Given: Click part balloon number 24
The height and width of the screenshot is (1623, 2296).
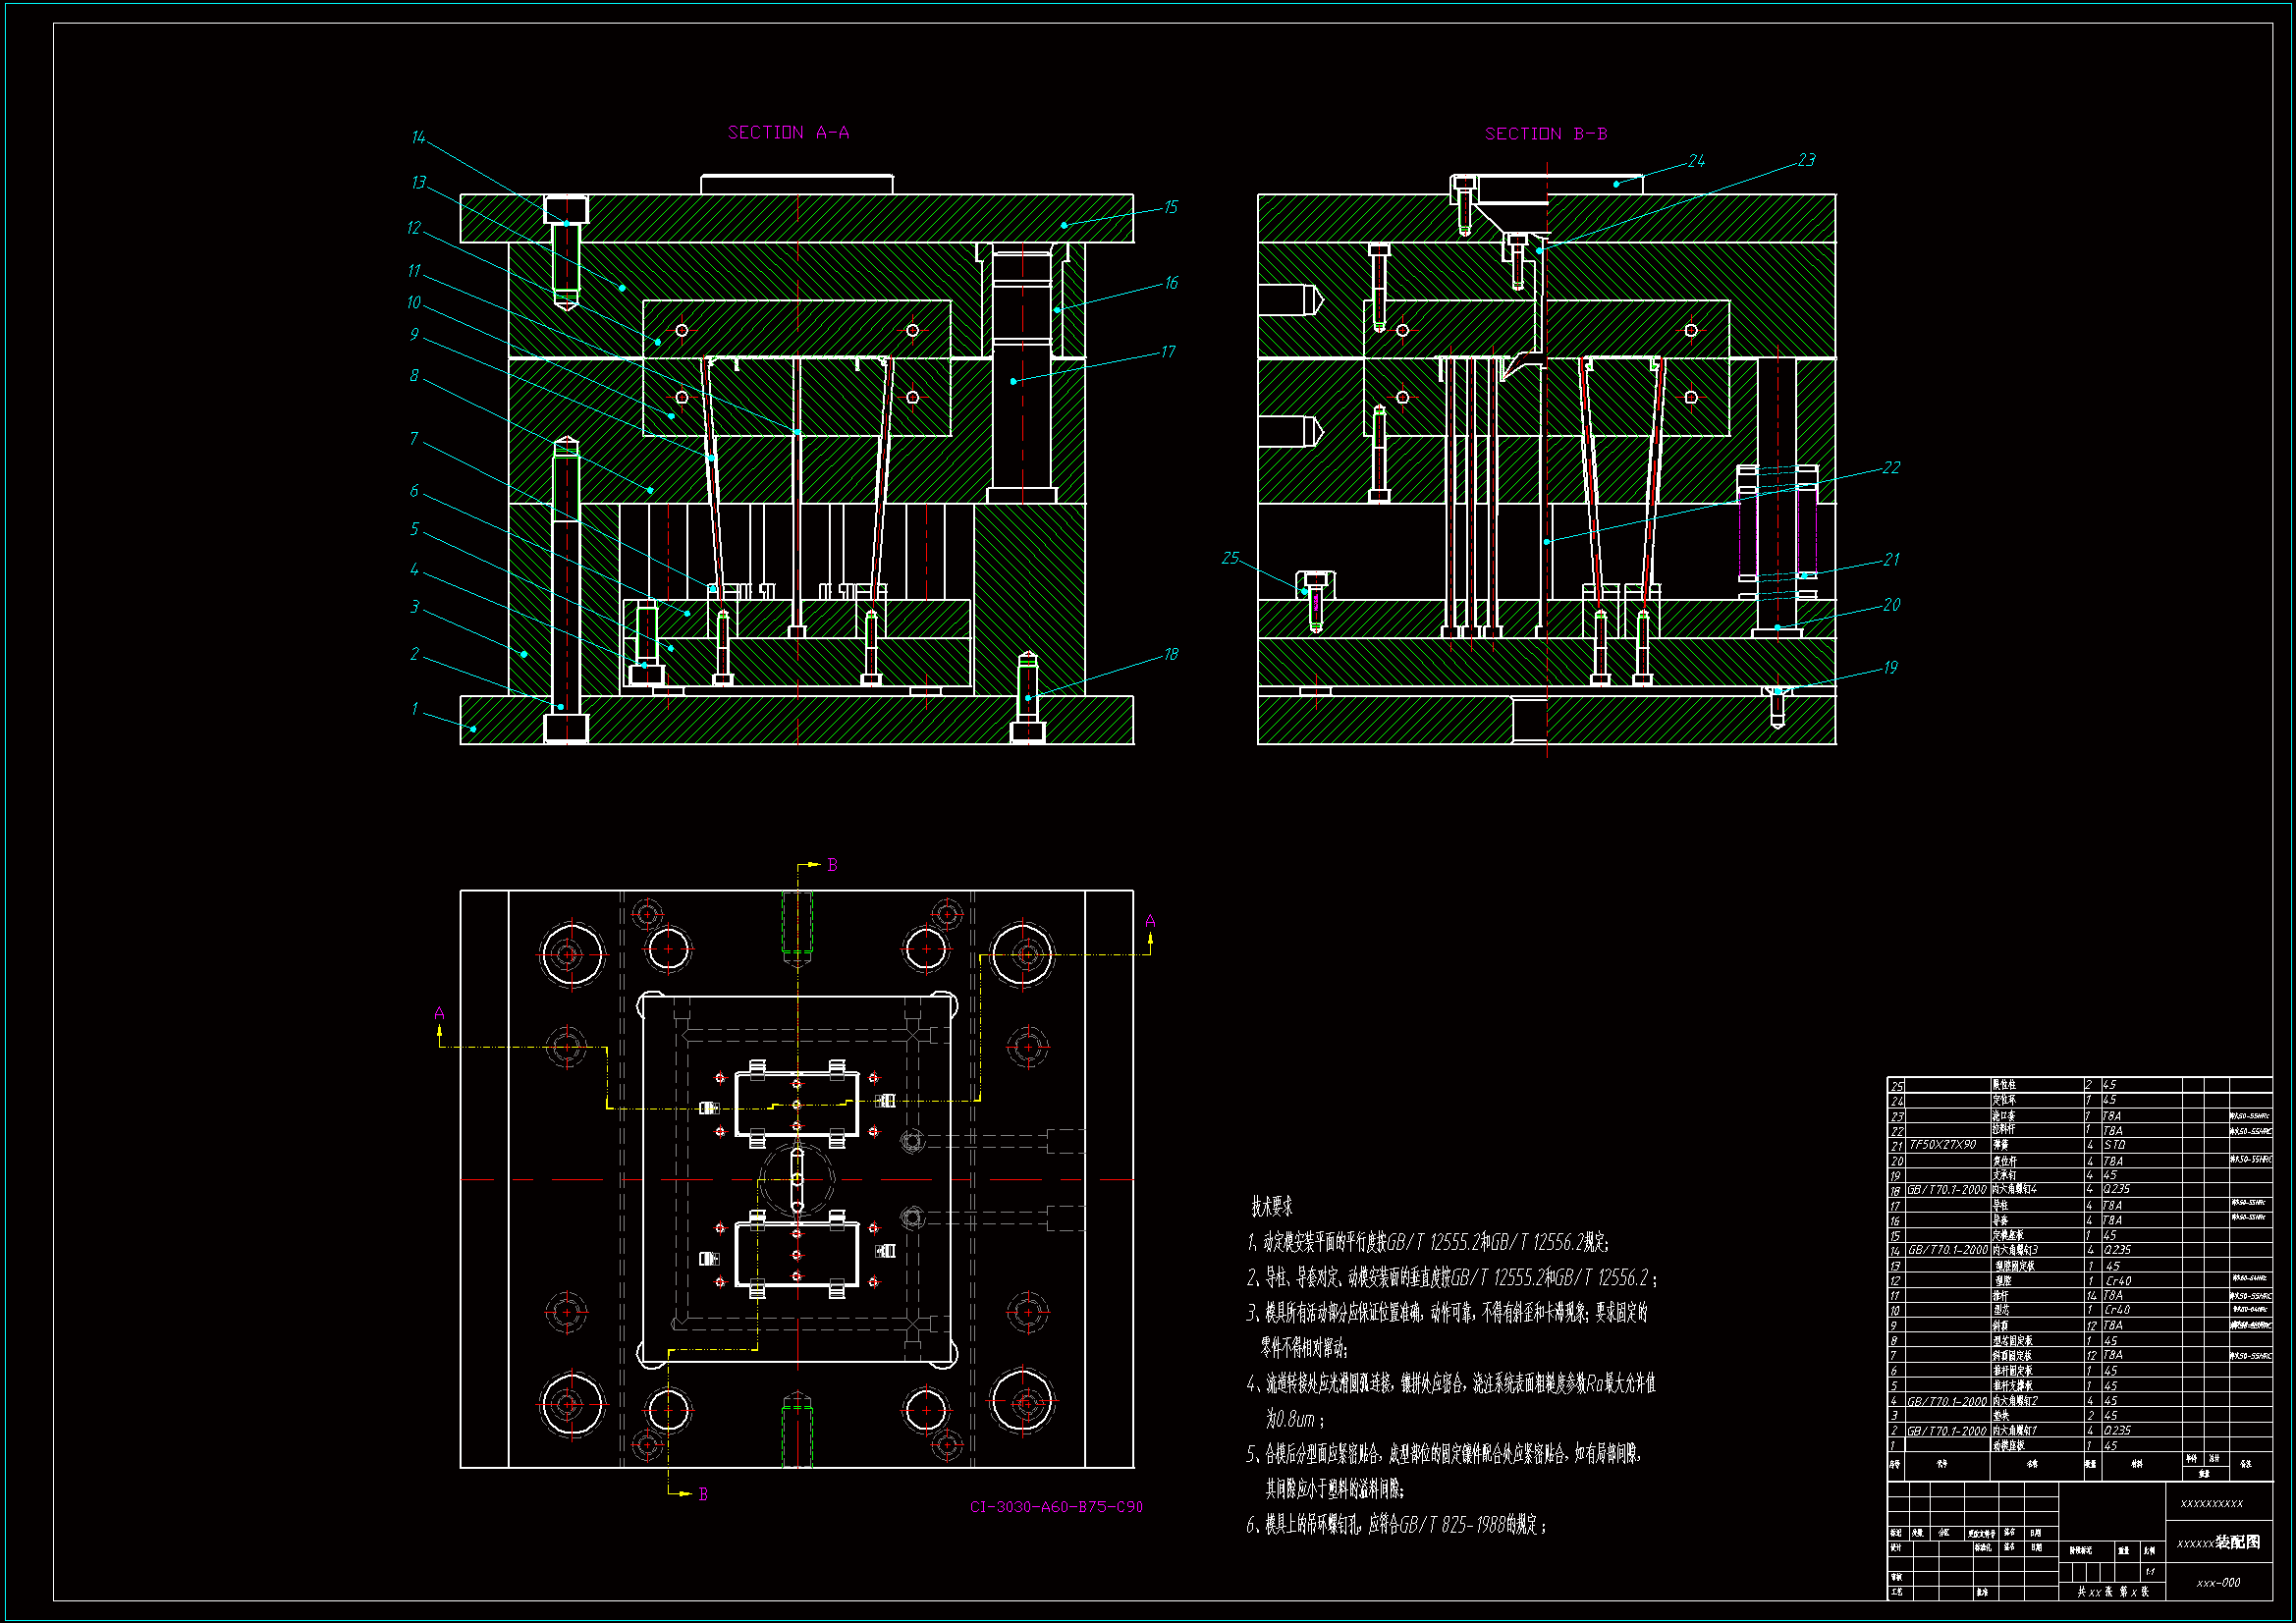Looking at the screenshot, I should 1696,161.
